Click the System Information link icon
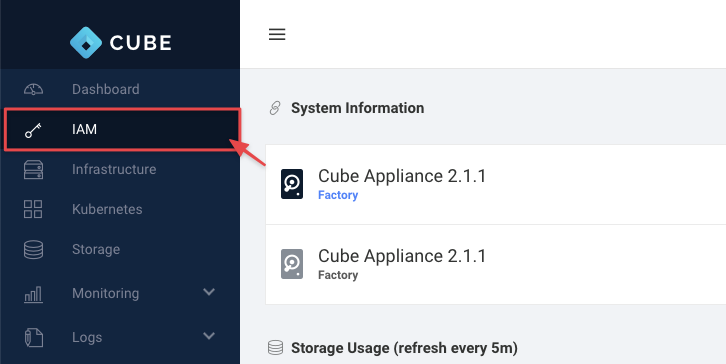This screenshot has width=726, height=364. coord(275,108)
